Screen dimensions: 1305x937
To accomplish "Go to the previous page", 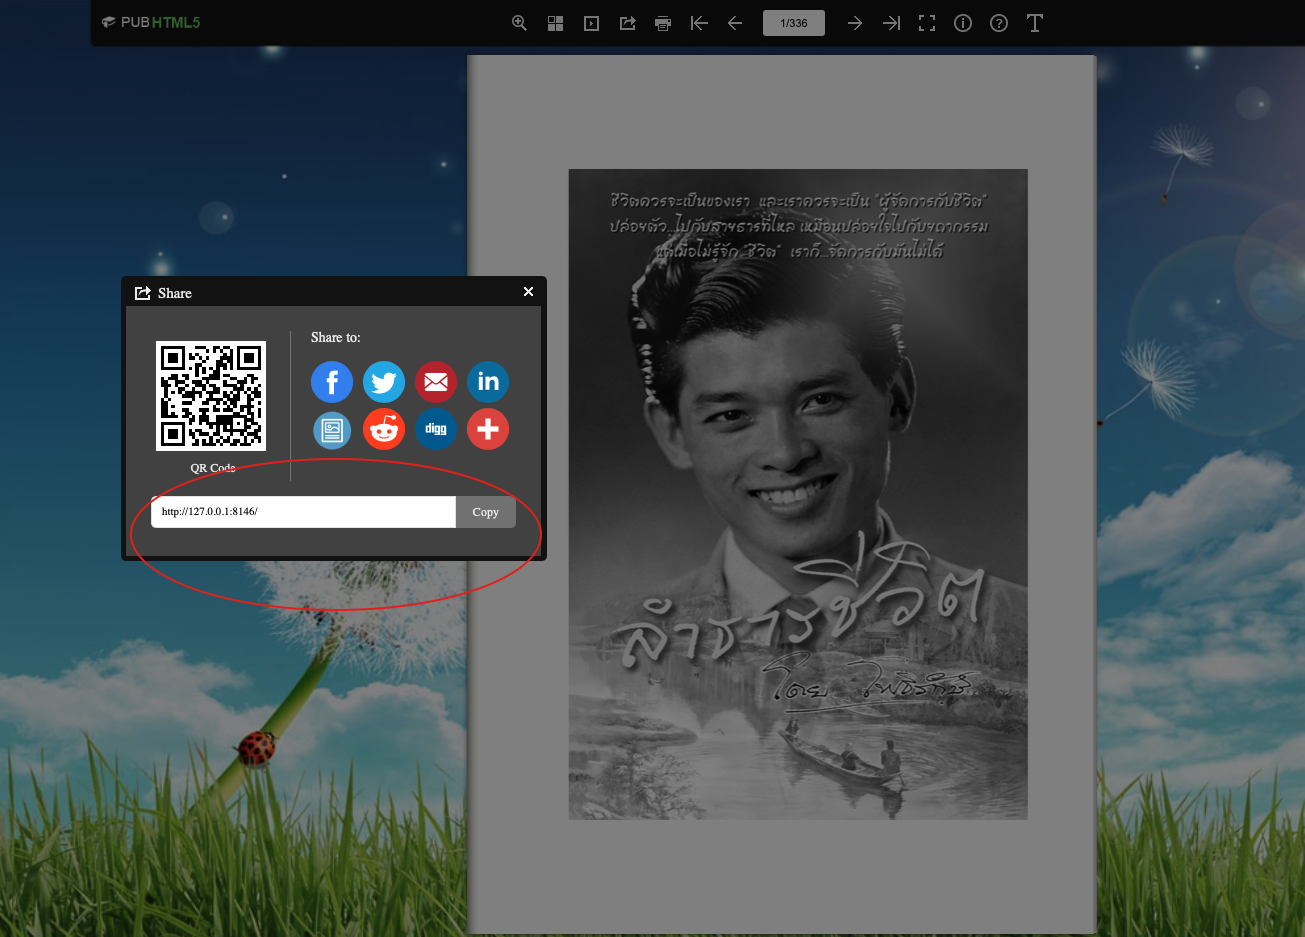I will (x=735, y=23).
